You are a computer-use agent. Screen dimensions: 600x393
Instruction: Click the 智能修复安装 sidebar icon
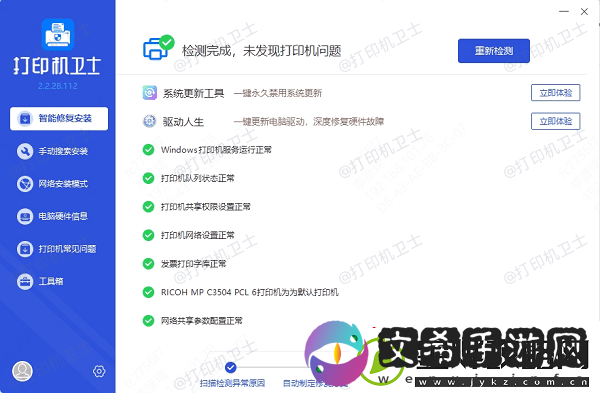coord(25,119)
